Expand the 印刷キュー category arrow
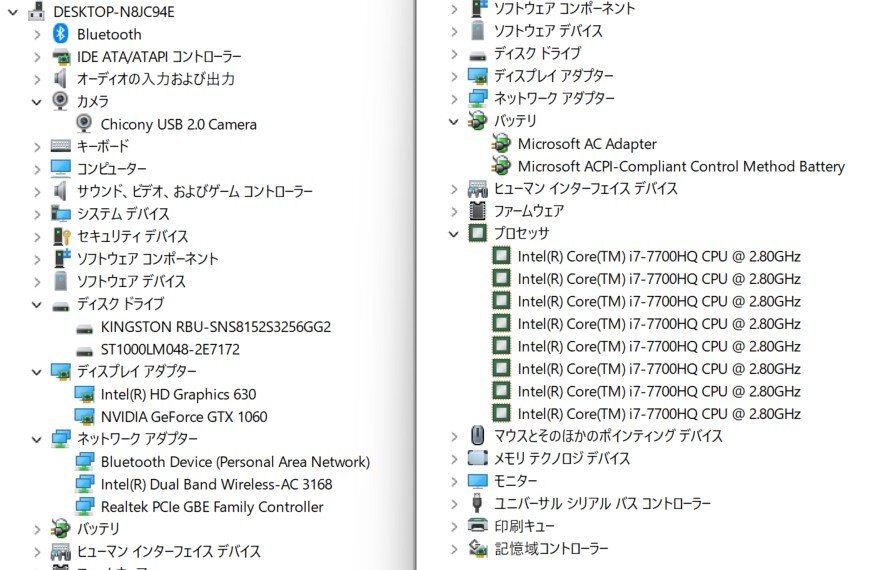This screenshot has height=570, width=880. 454,526
